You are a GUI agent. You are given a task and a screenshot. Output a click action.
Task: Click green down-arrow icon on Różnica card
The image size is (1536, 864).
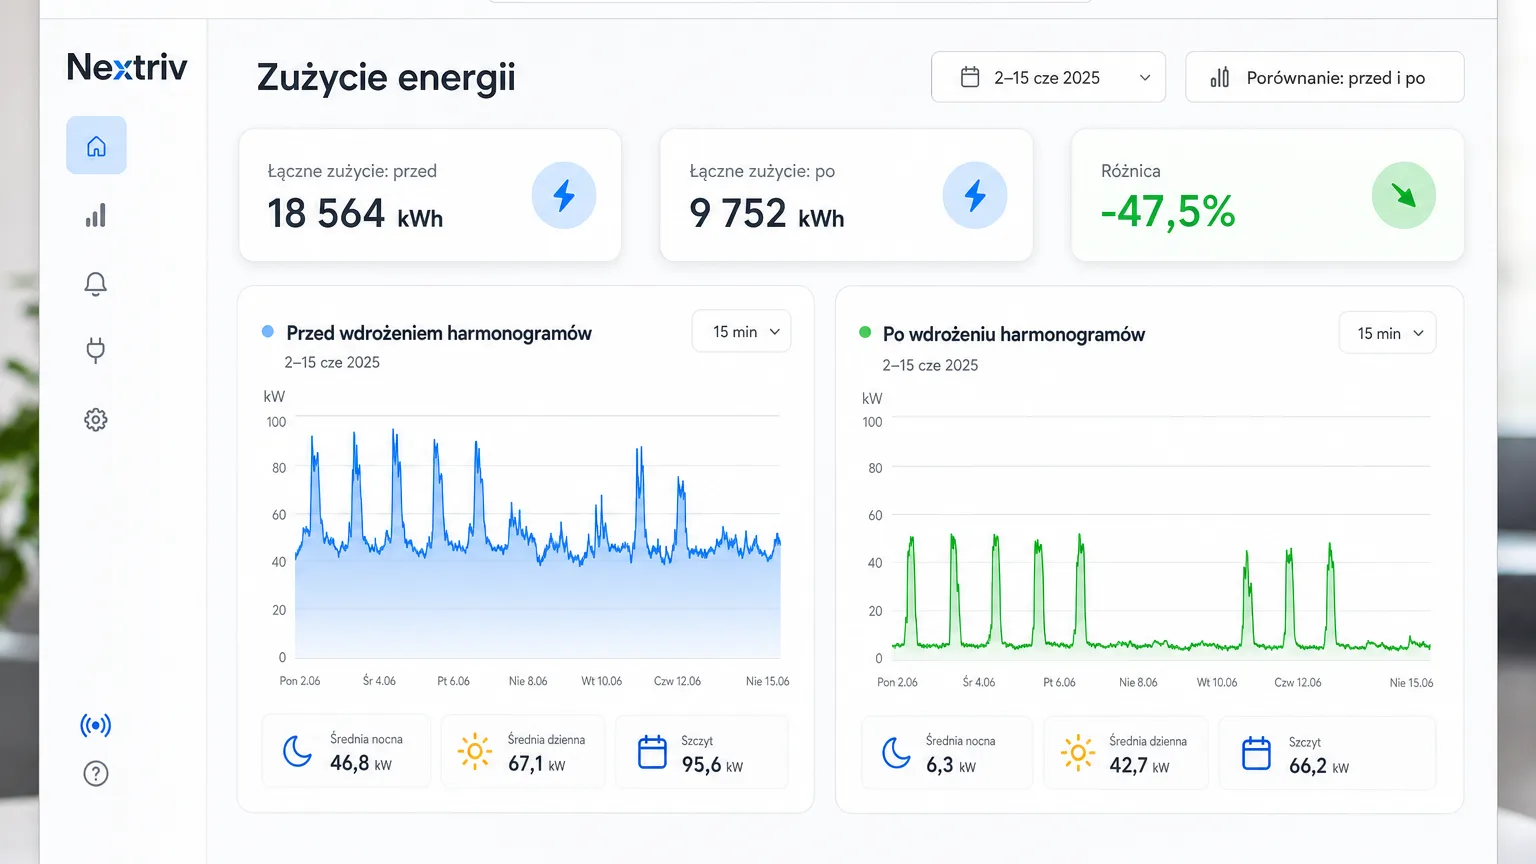[1404, 195]
